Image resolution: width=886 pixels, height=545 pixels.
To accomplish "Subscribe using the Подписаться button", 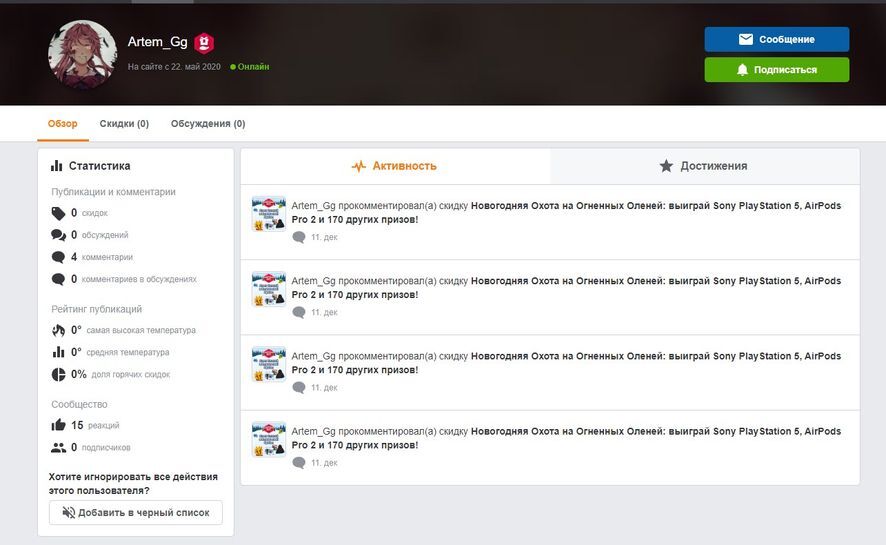I will pyautogui.click(x=776, y=70).
